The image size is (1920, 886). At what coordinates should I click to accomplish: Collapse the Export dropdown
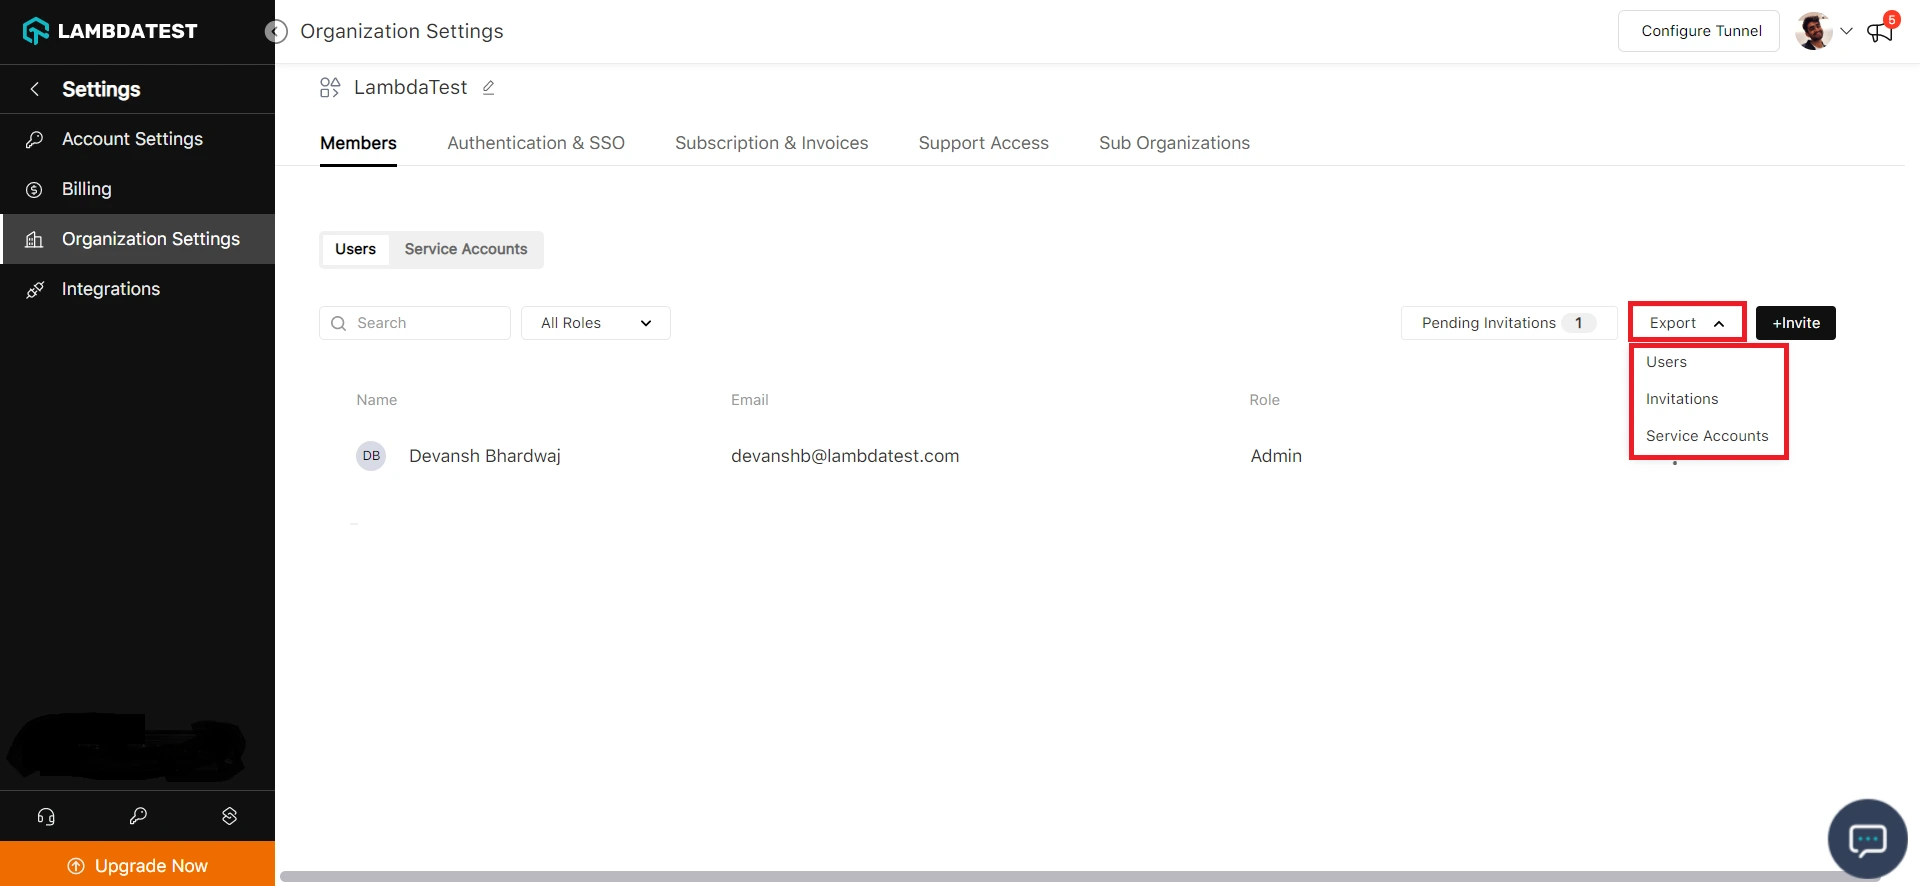coord(1686,323)
